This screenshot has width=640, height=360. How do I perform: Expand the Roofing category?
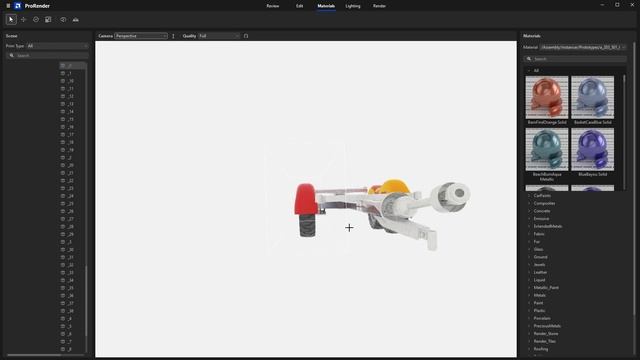(x=529, y=349)
